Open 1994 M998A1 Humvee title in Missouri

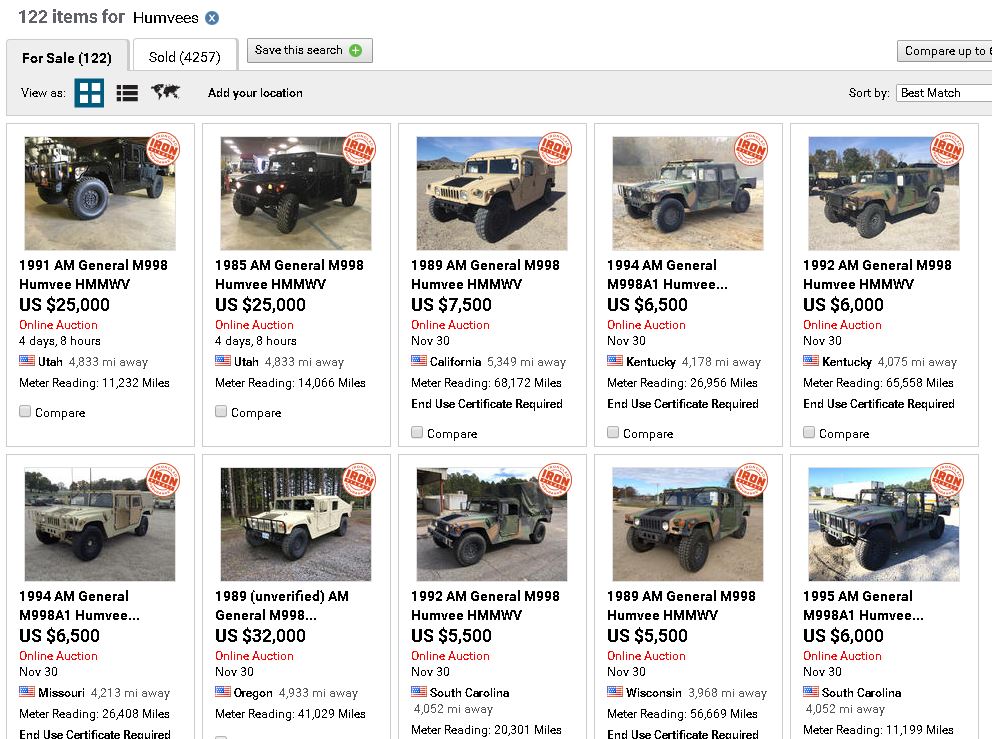(79, 605)
